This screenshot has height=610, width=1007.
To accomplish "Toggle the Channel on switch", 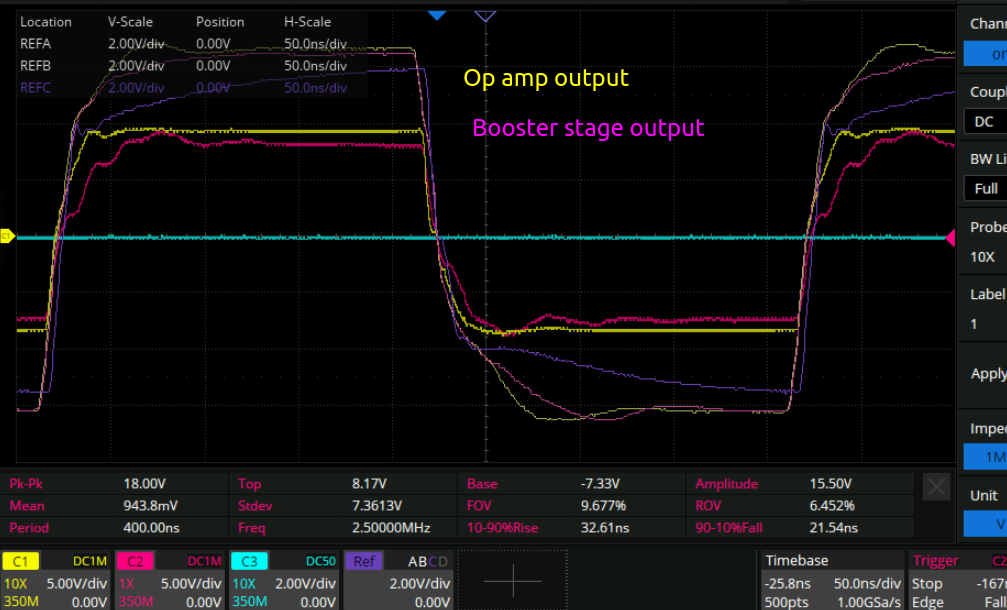I will click(987, 54).
